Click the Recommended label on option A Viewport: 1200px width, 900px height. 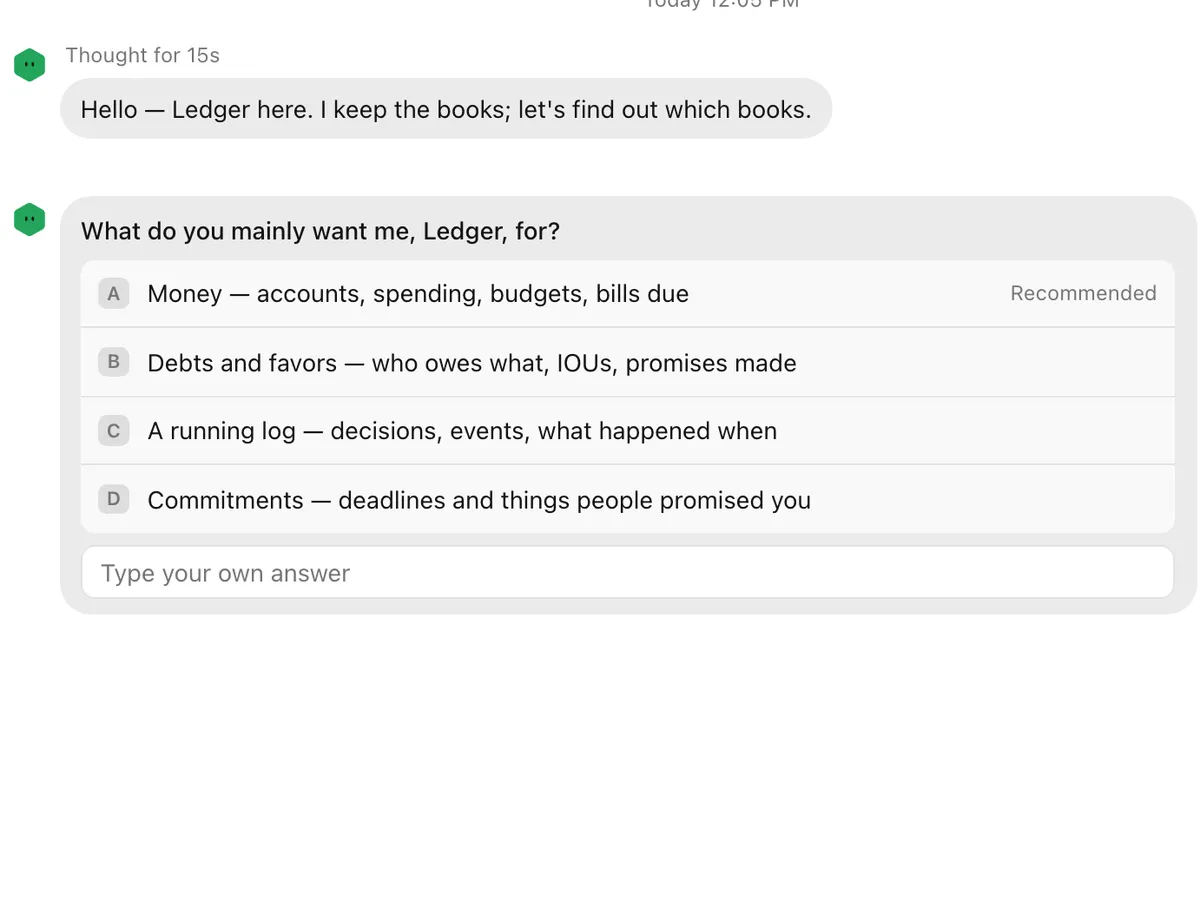(x=1083, y=293)
